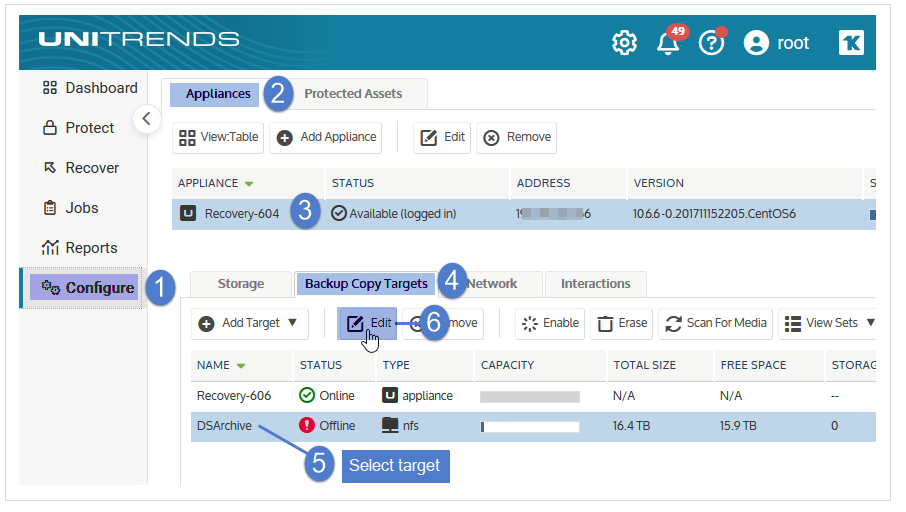Click the Recovery-604 appliance icon
Image resolution: width=906 pixels, height=512 pixels.
188,214
